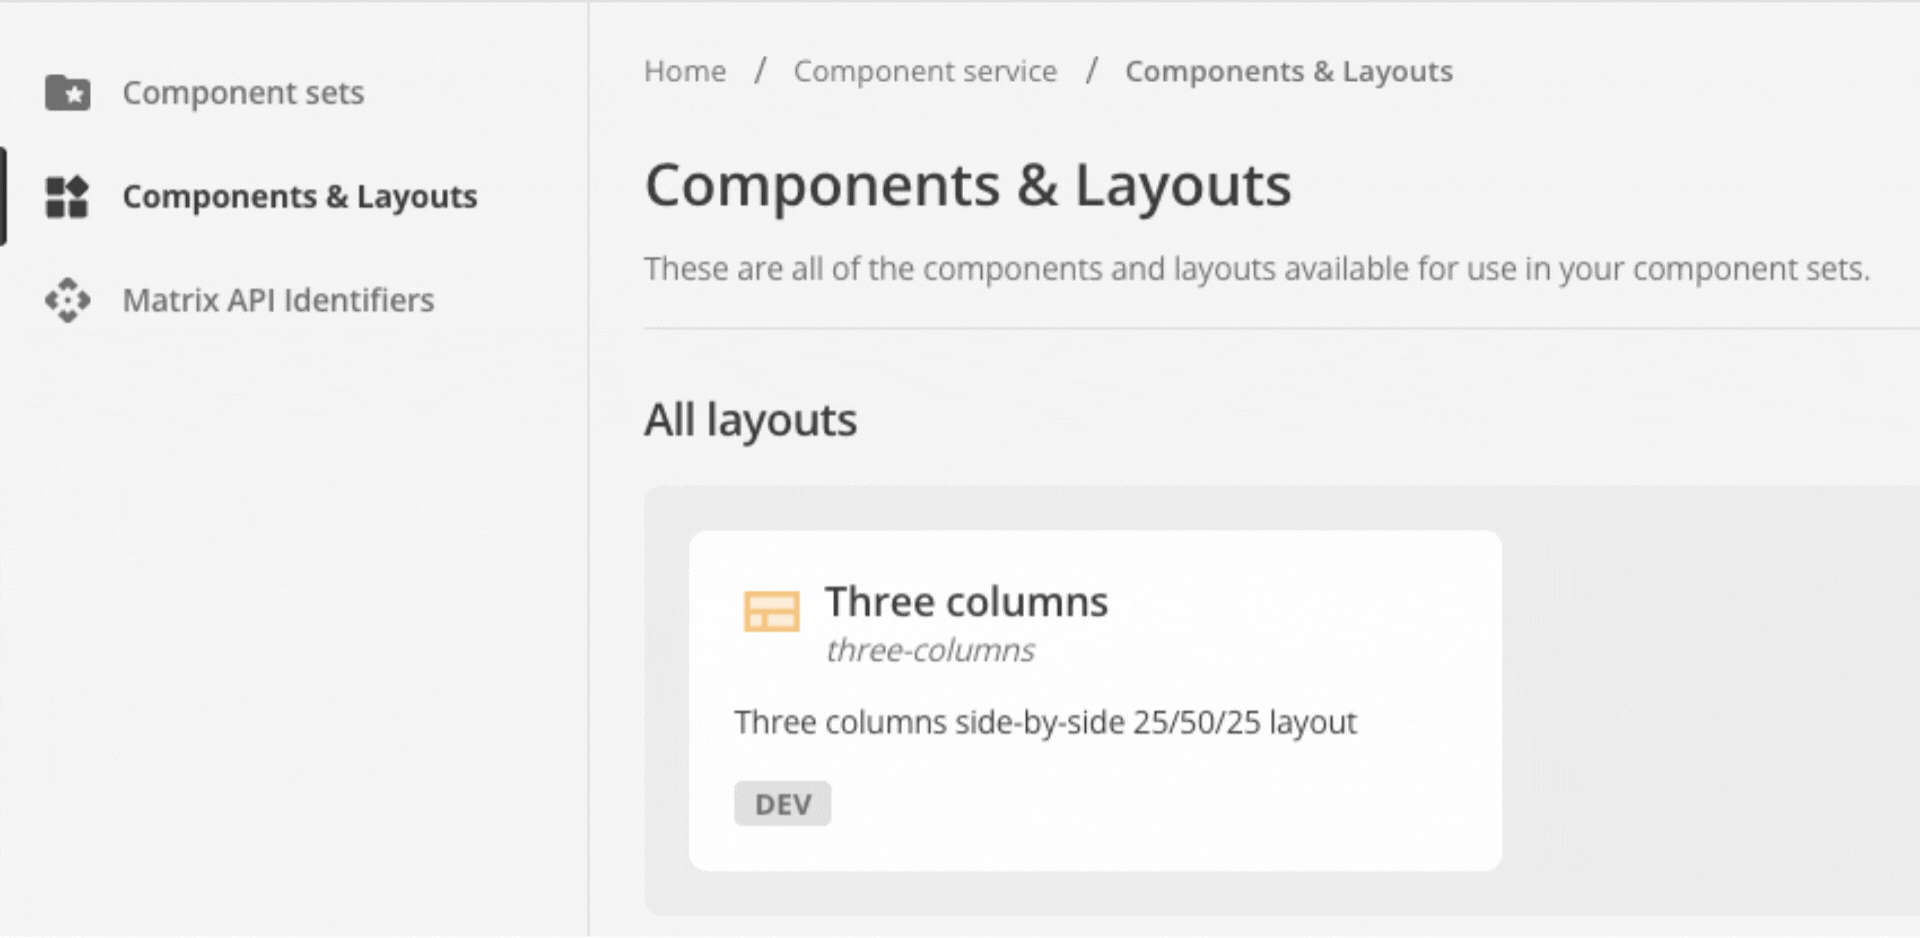Select the three-columns identifier text
Screen dimensions: 1920x938
pos(929,650)
